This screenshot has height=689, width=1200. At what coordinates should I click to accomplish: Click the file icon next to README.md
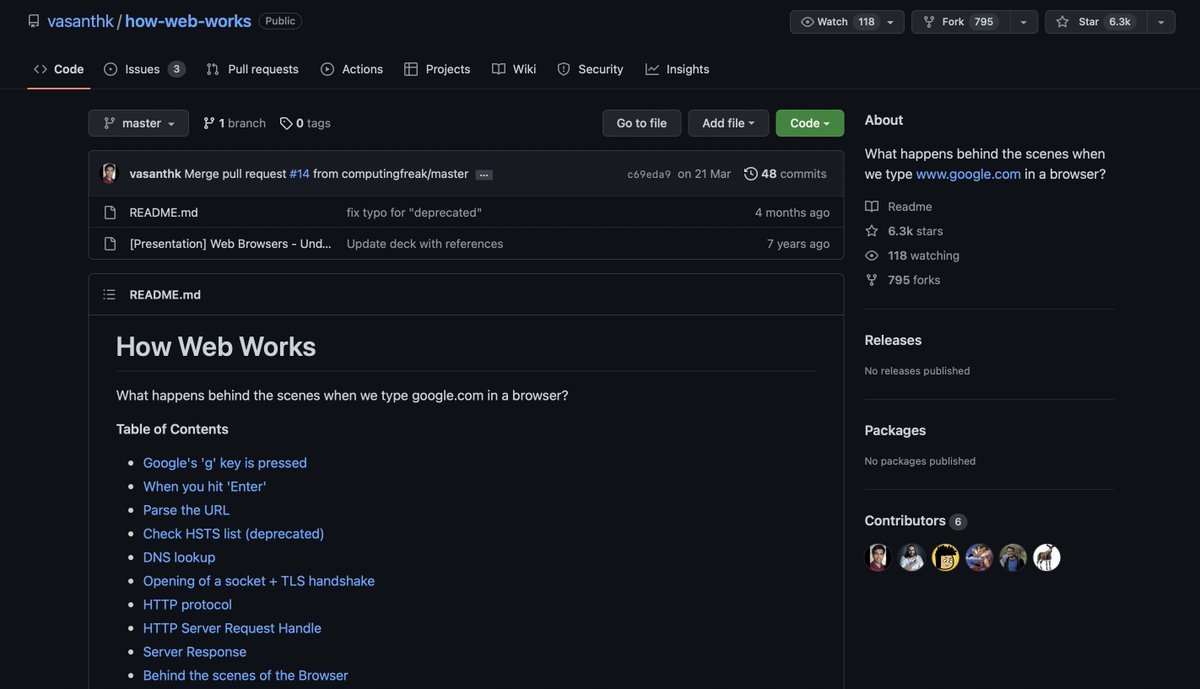[110, 212]
